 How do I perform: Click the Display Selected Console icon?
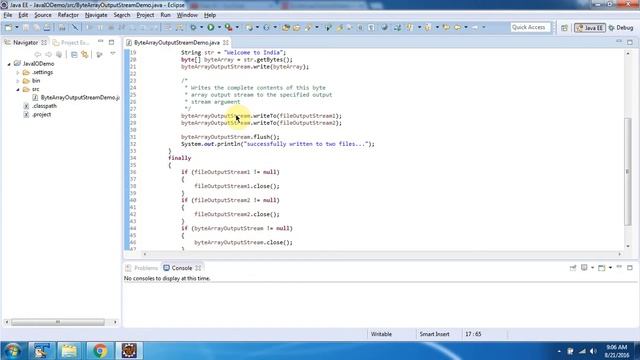(x=584, y=268)
